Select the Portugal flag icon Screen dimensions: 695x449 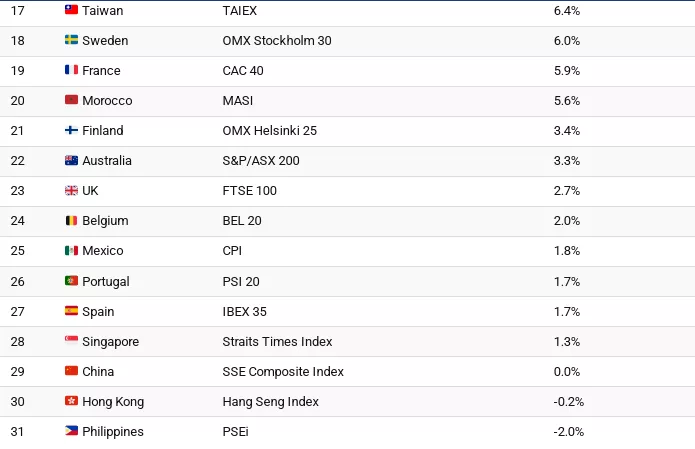[71, 281]
